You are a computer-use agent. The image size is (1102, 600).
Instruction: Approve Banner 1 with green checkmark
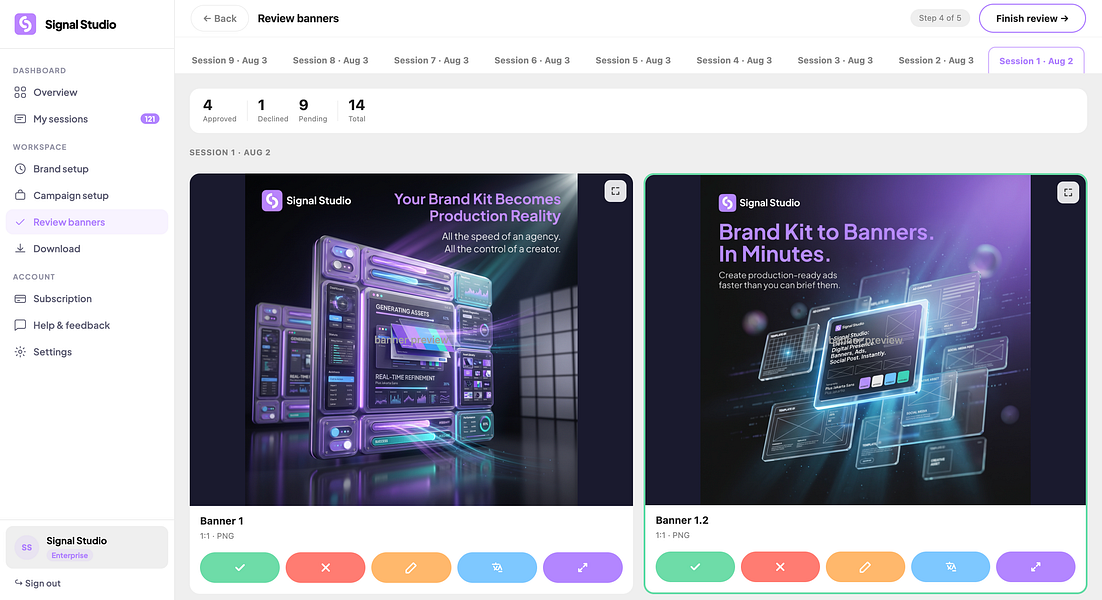coord(240,568)
